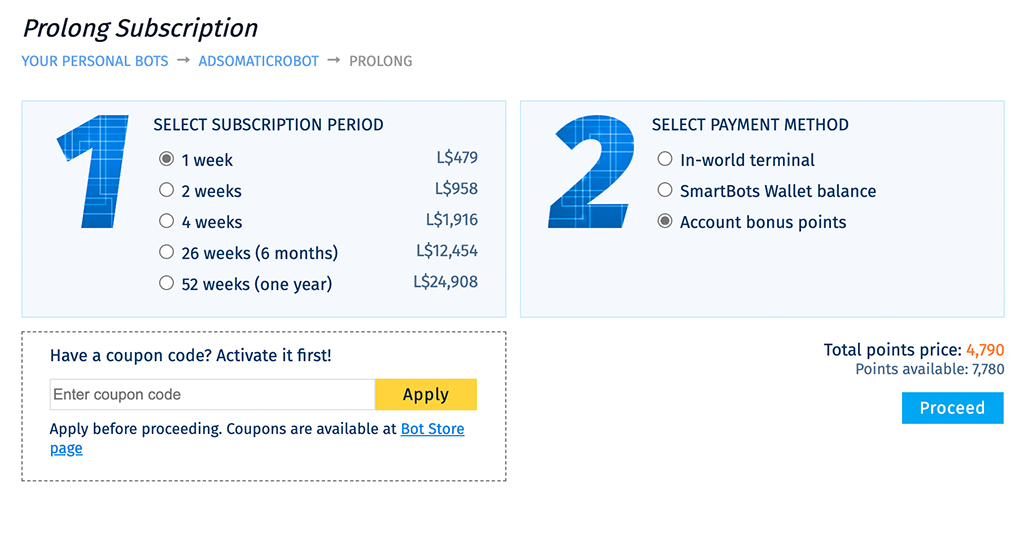Select the 1 week subscription period

tap(167, 159)
